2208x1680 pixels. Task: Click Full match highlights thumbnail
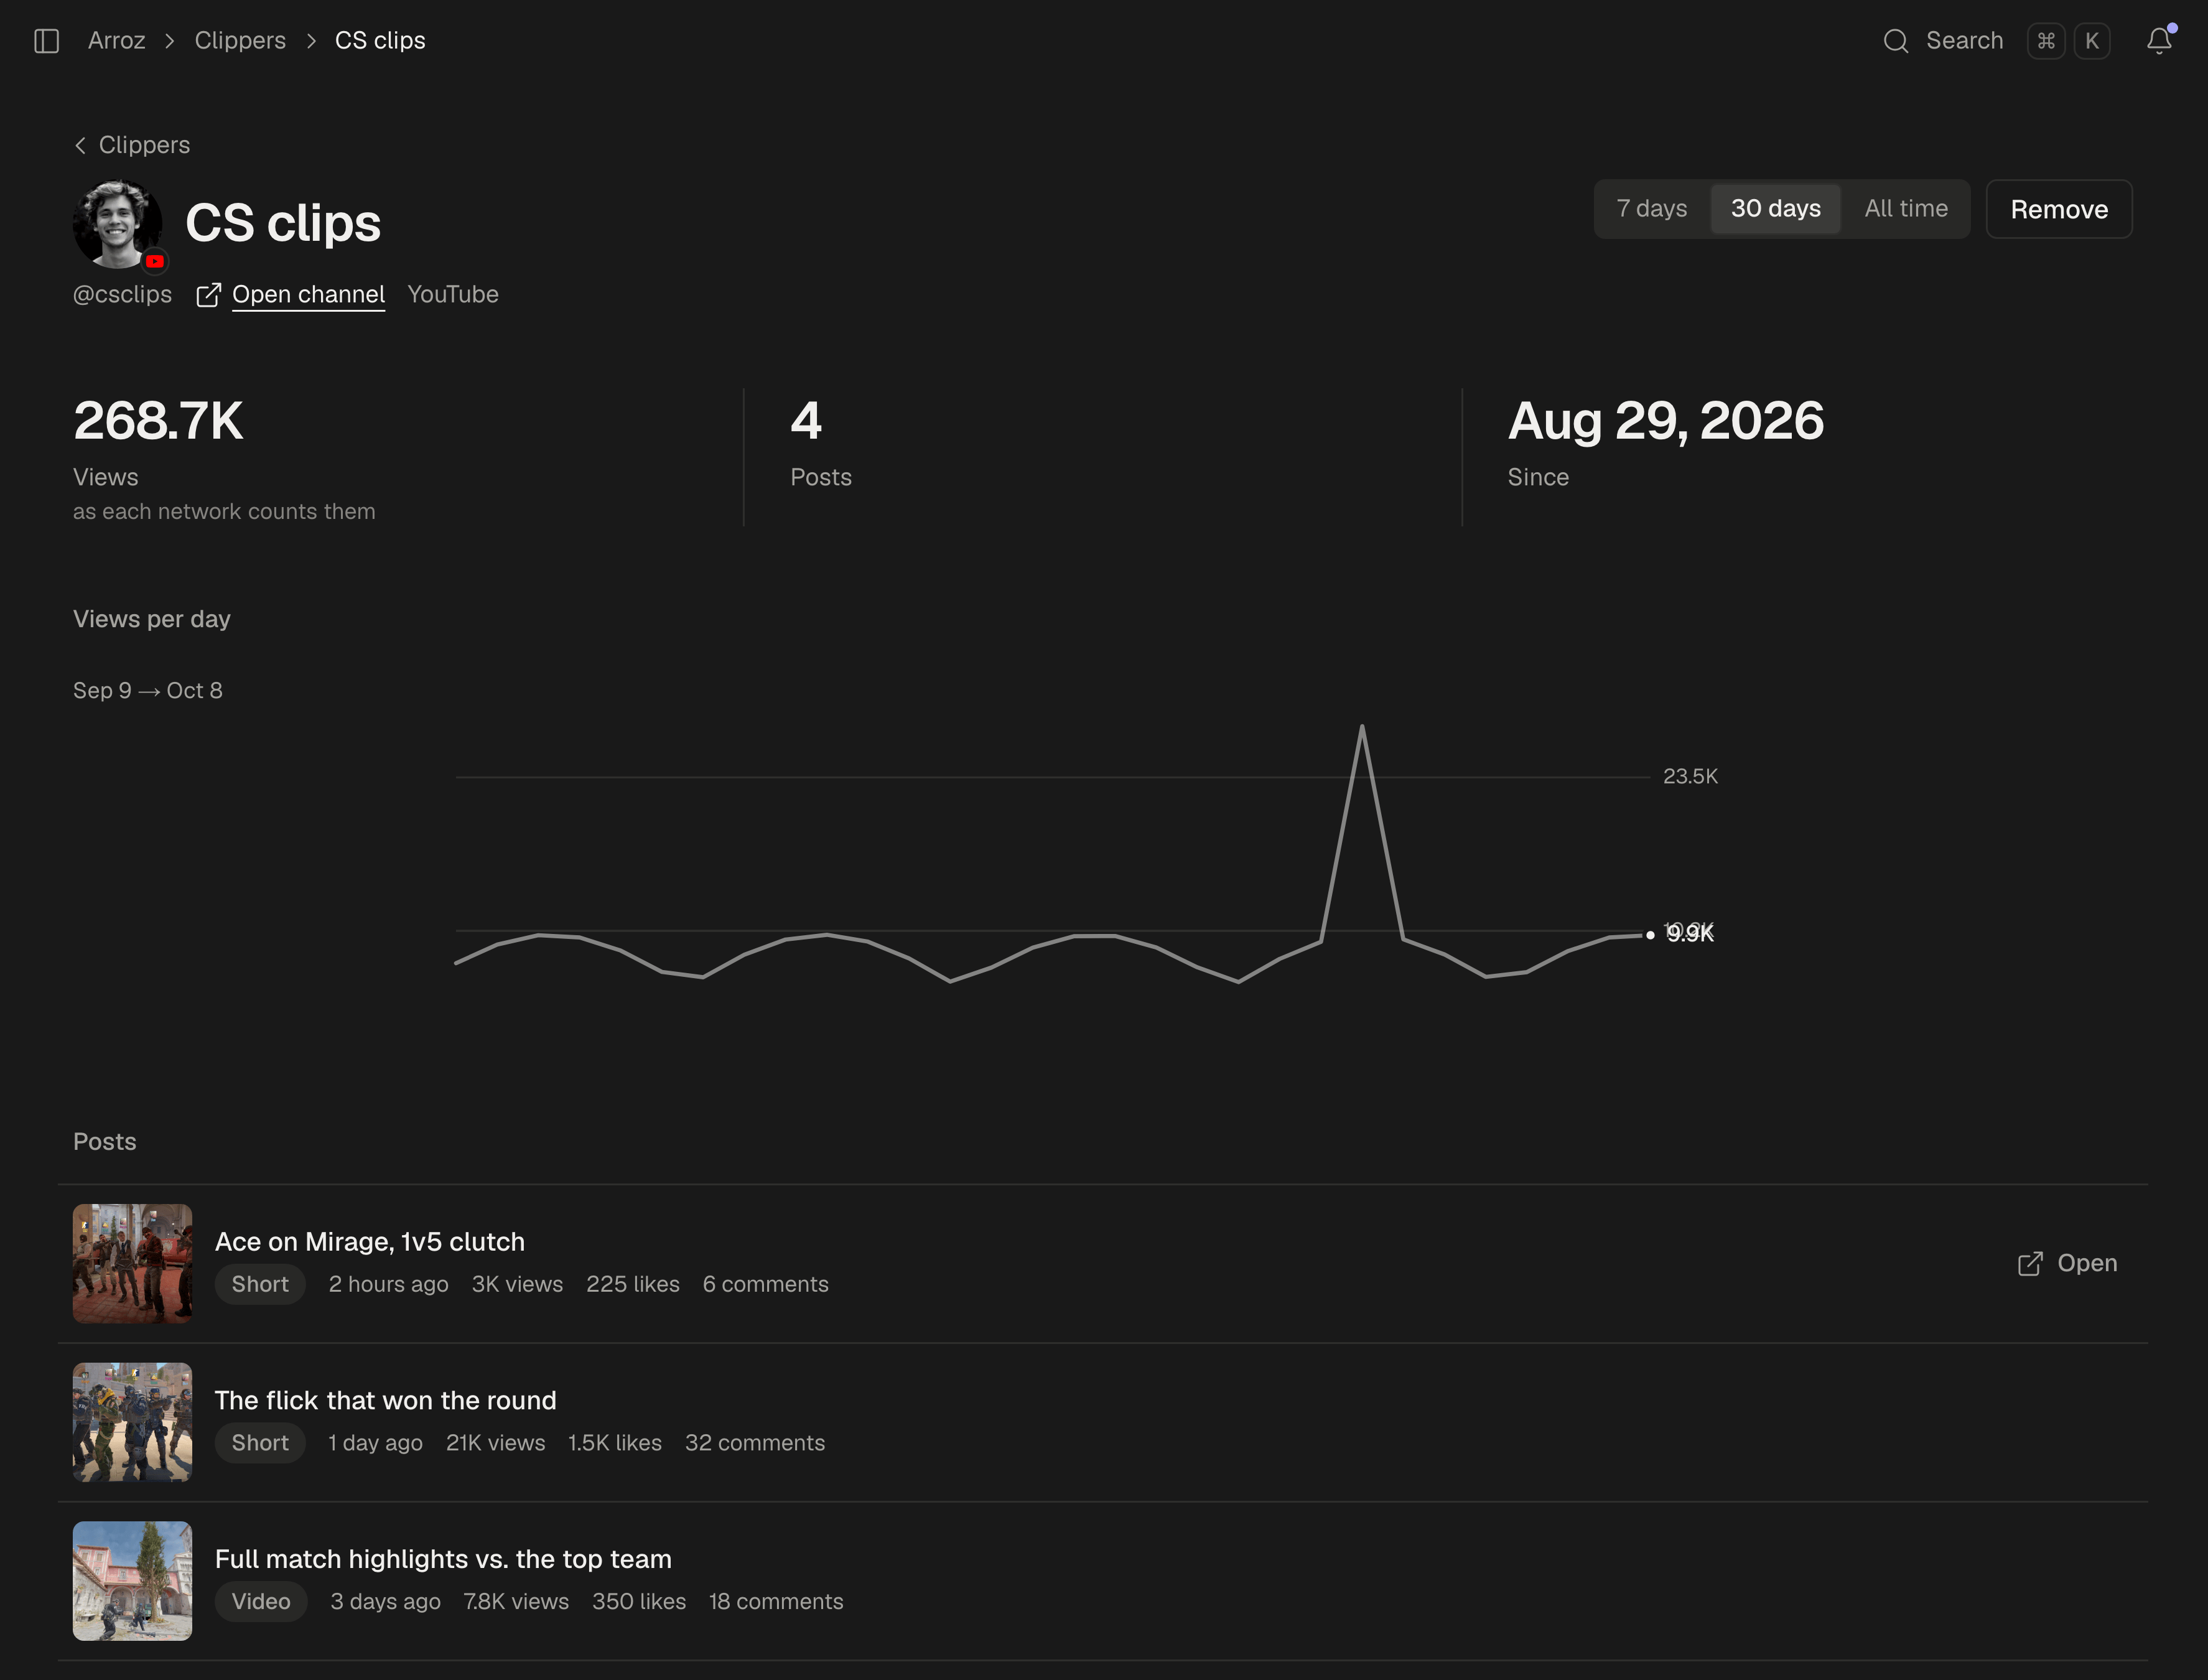(x=132, y=1581)
